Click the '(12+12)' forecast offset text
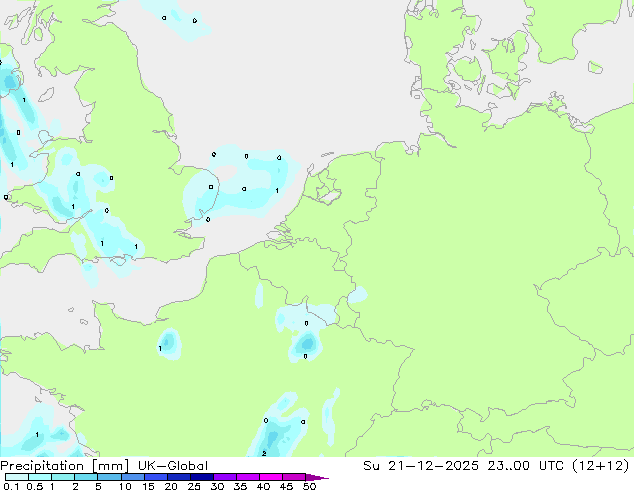This screenshot has height=490, width=634. pos(600,466)
